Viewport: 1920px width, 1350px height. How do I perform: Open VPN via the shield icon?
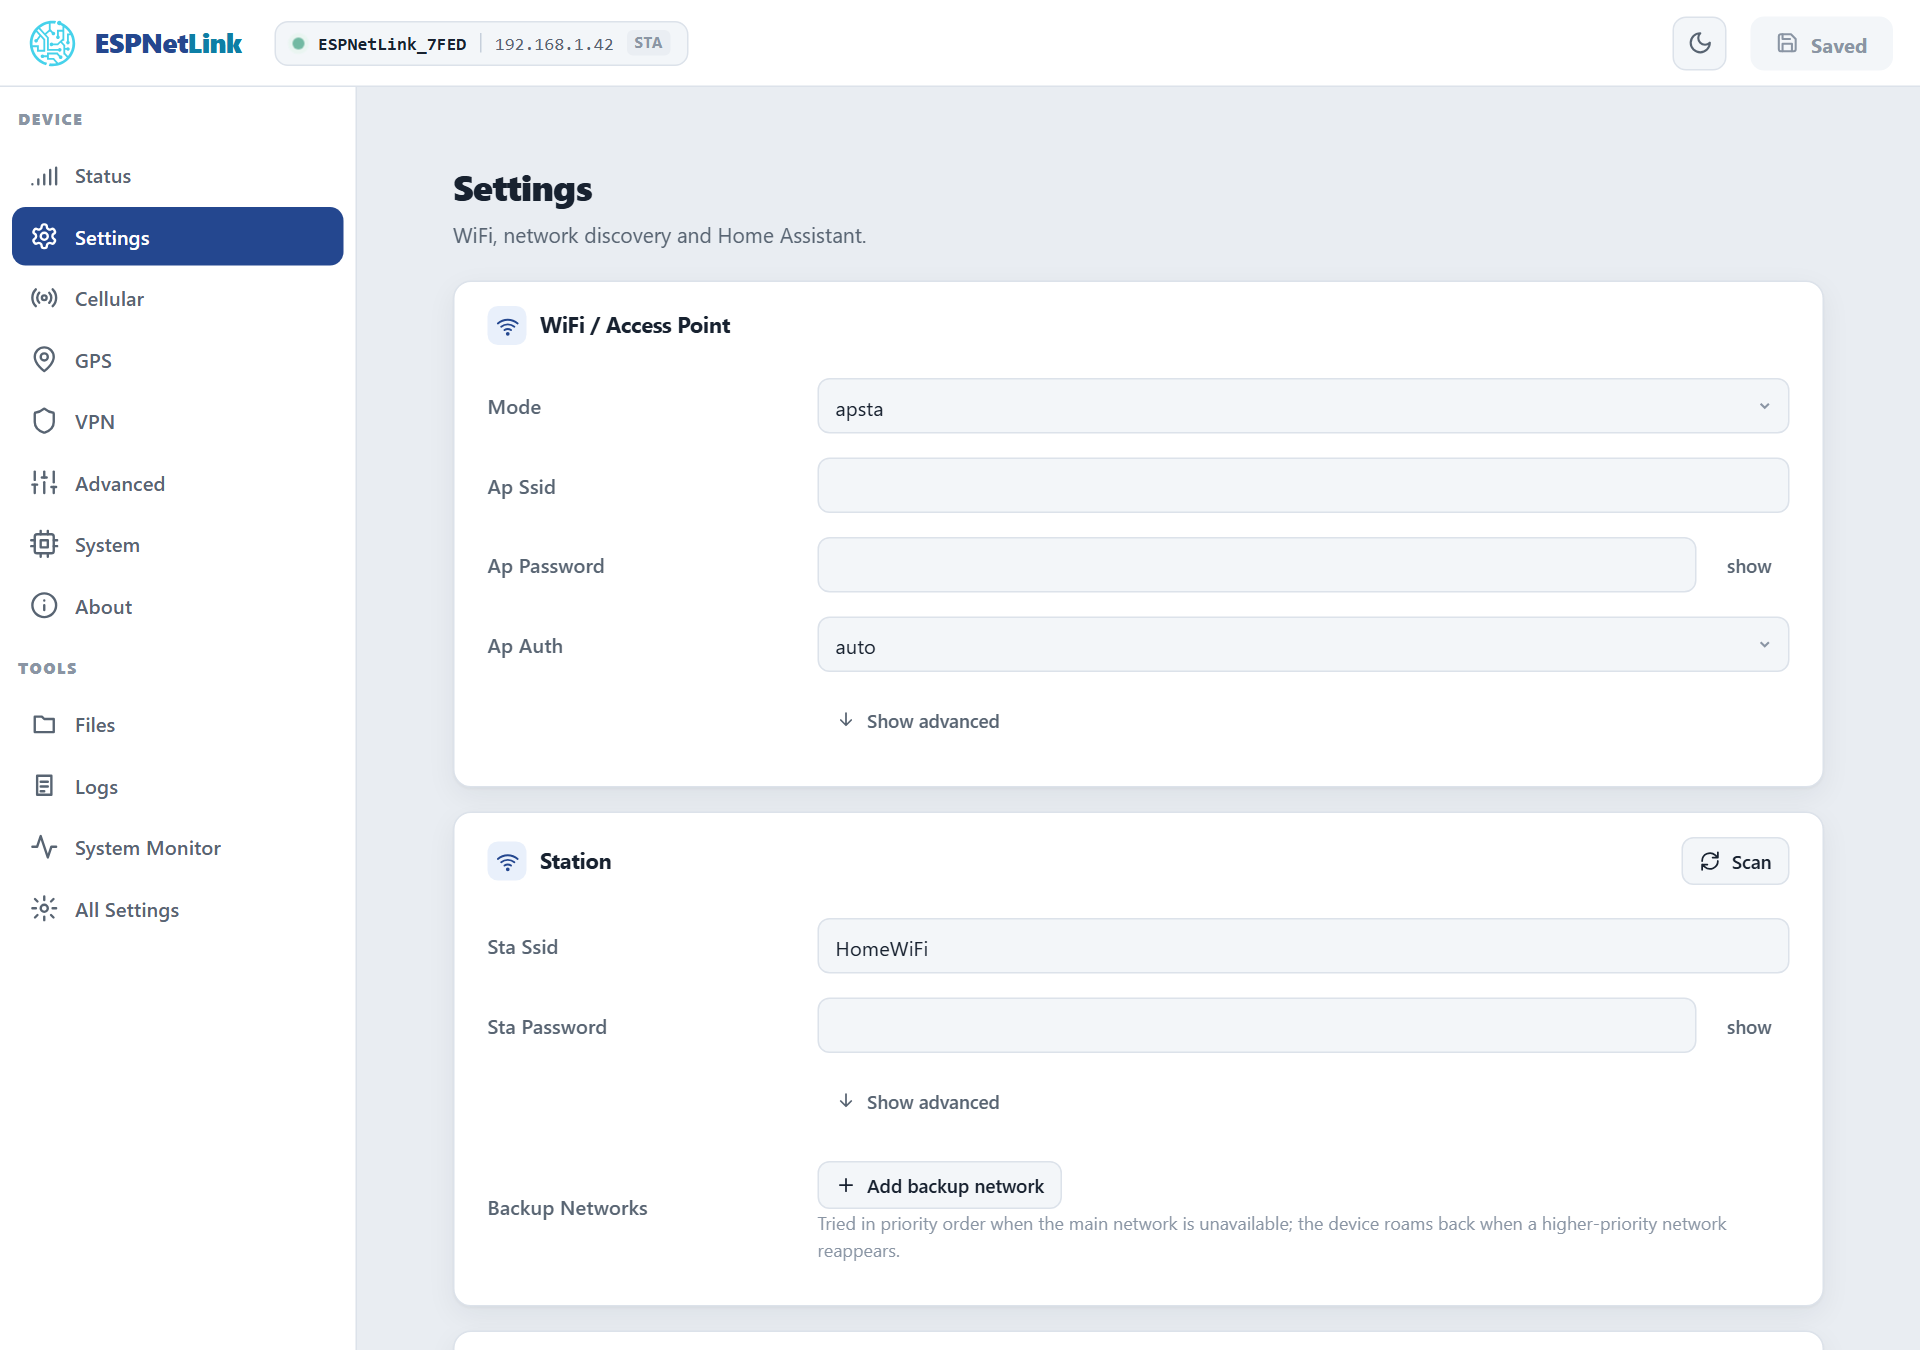click(x=44, y=421)
